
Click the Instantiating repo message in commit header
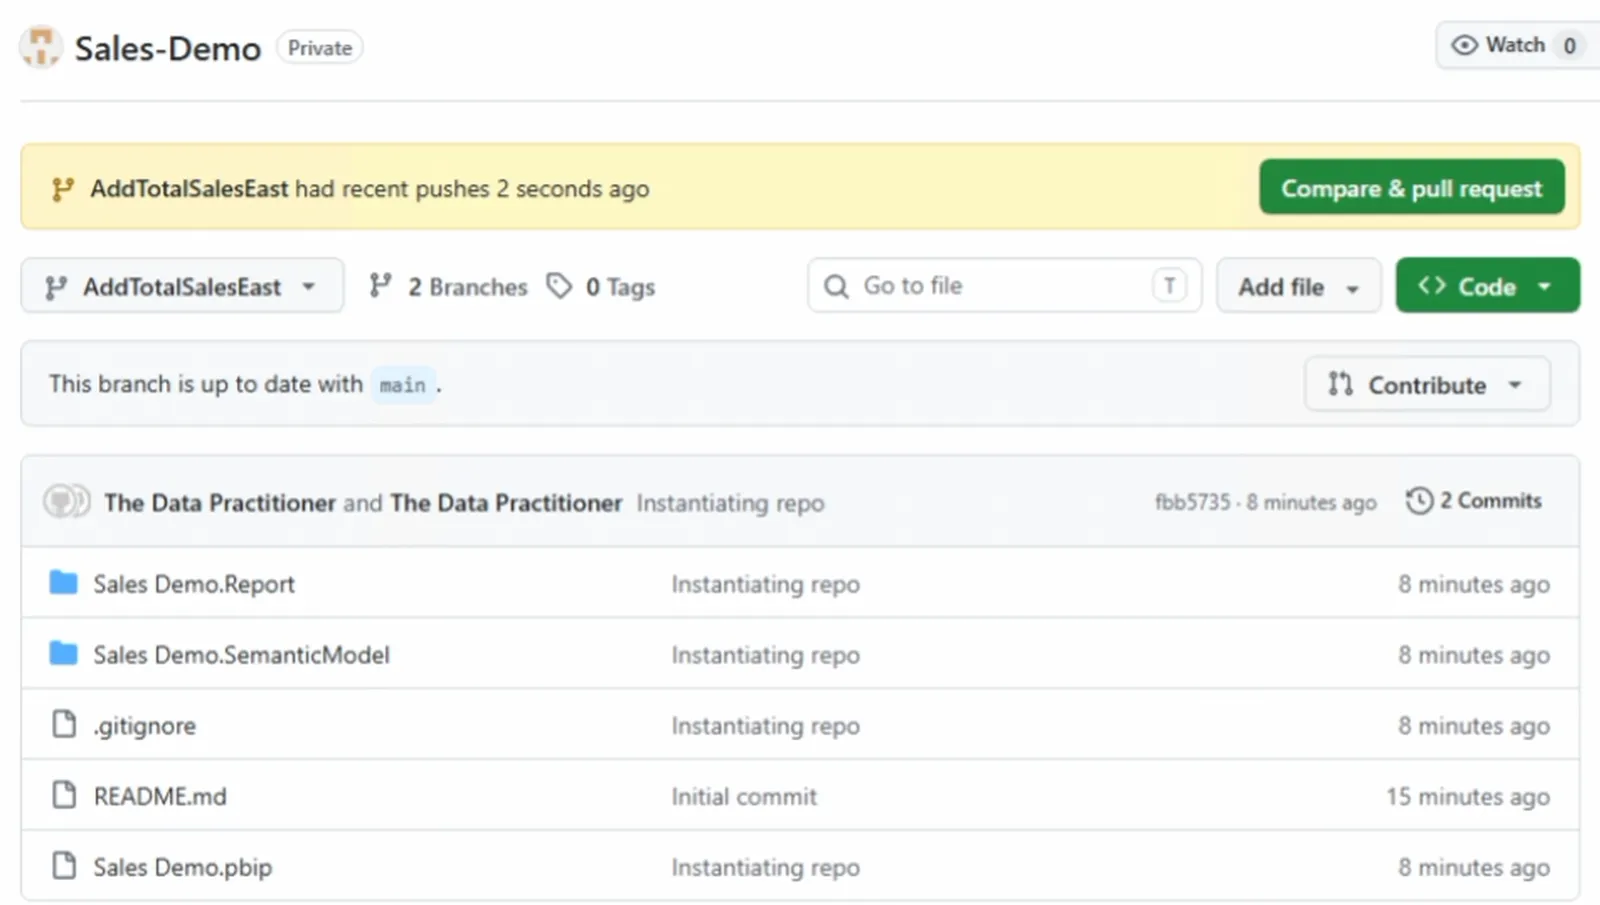730,503
